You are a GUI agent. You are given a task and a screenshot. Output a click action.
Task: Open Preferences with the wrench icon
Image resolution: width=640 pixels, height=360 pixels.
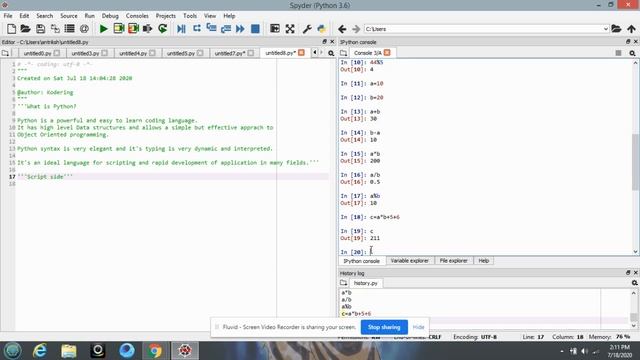pyautogui.click(x=307, y=29)
